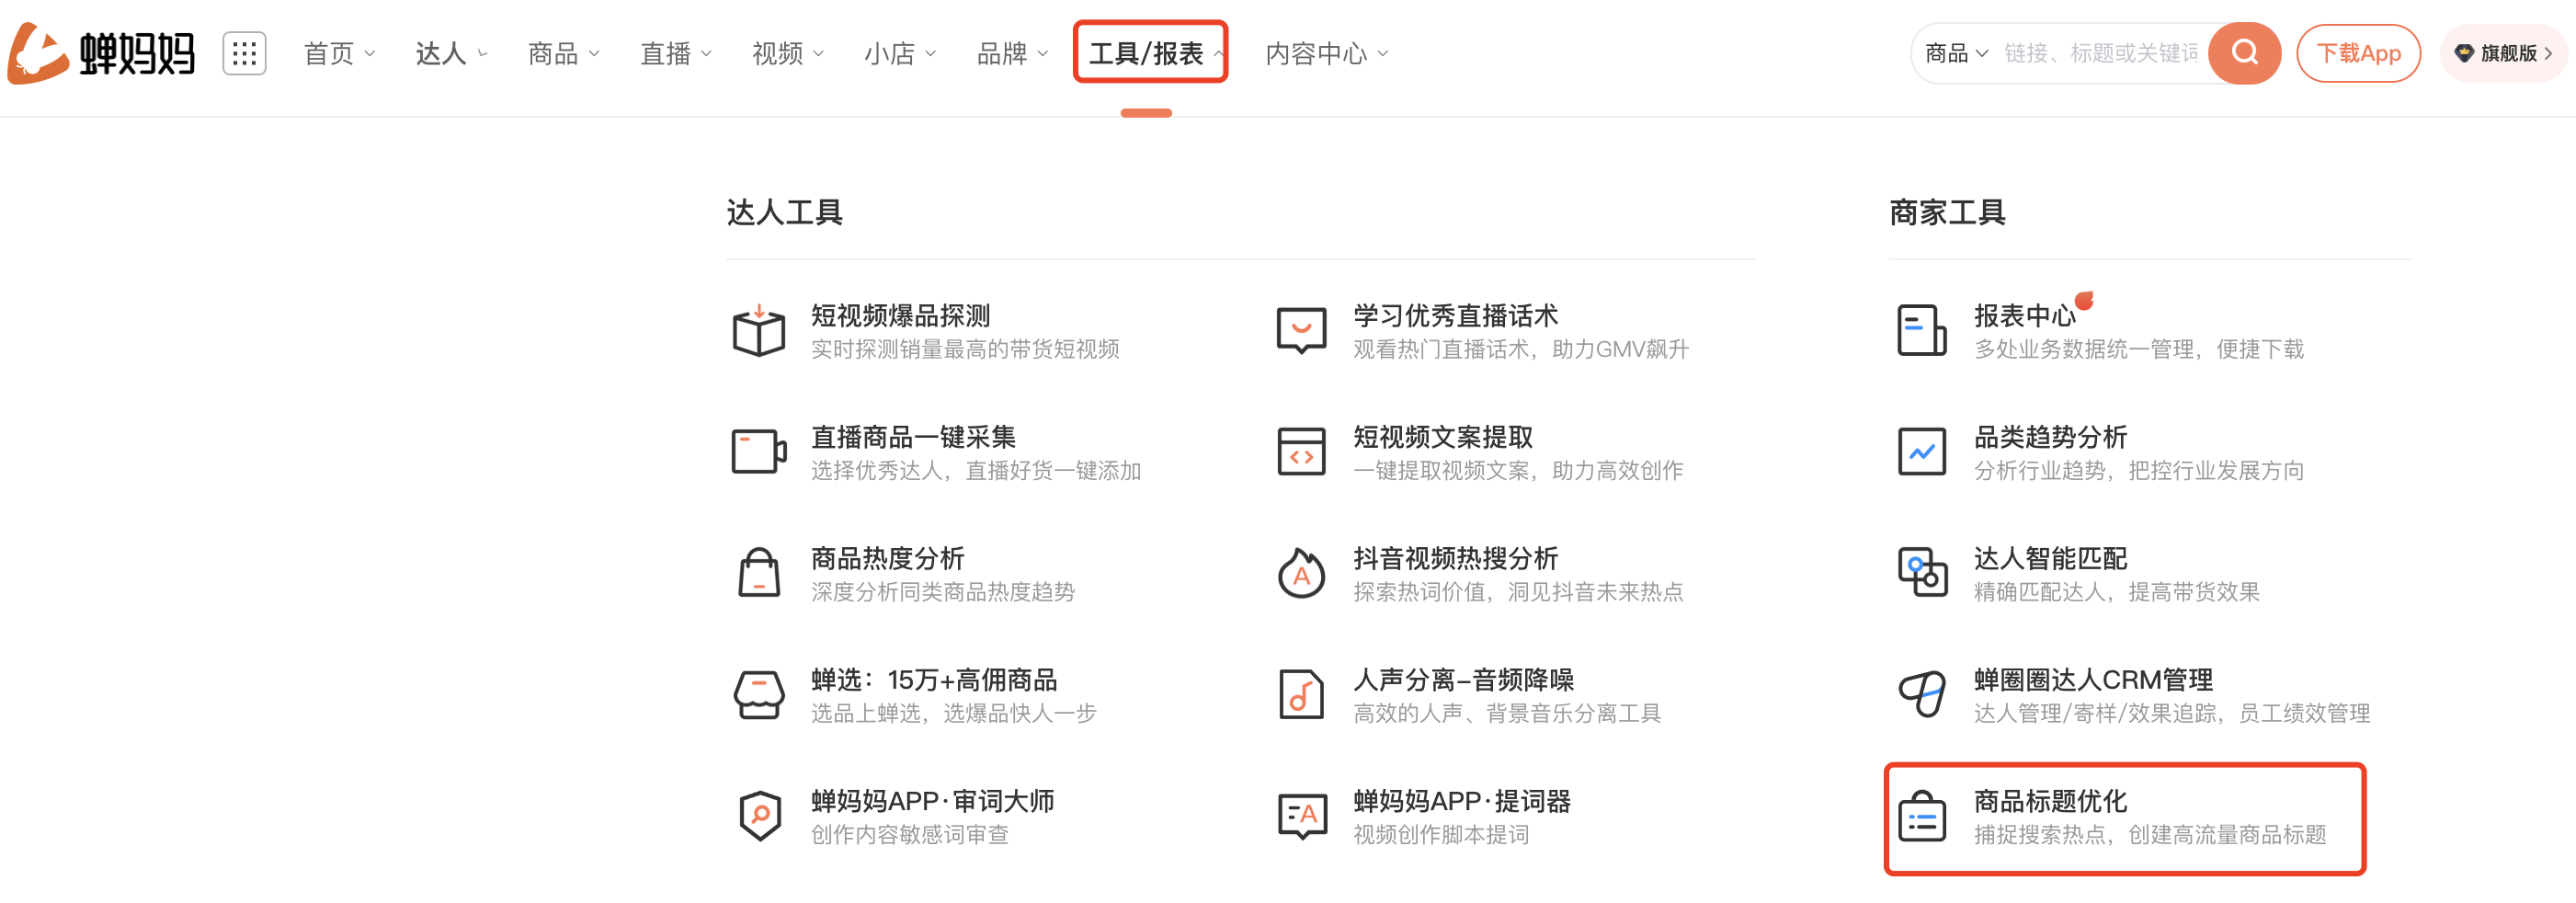
Task: Open 直播商品一键采集 tool title
Action: [913, 437]
